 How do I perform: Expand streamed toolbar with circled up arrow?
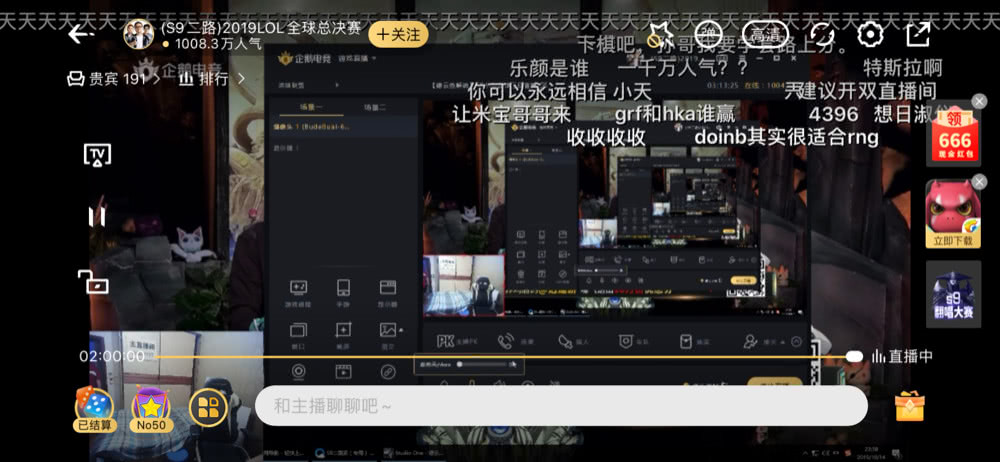click(796, 341)
